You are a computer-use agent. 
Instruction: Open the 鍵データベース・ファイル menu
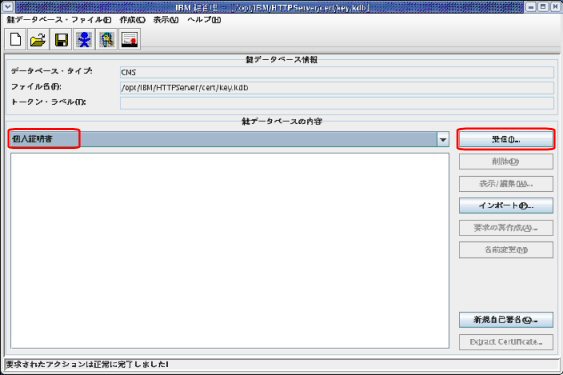coord(59,20)
